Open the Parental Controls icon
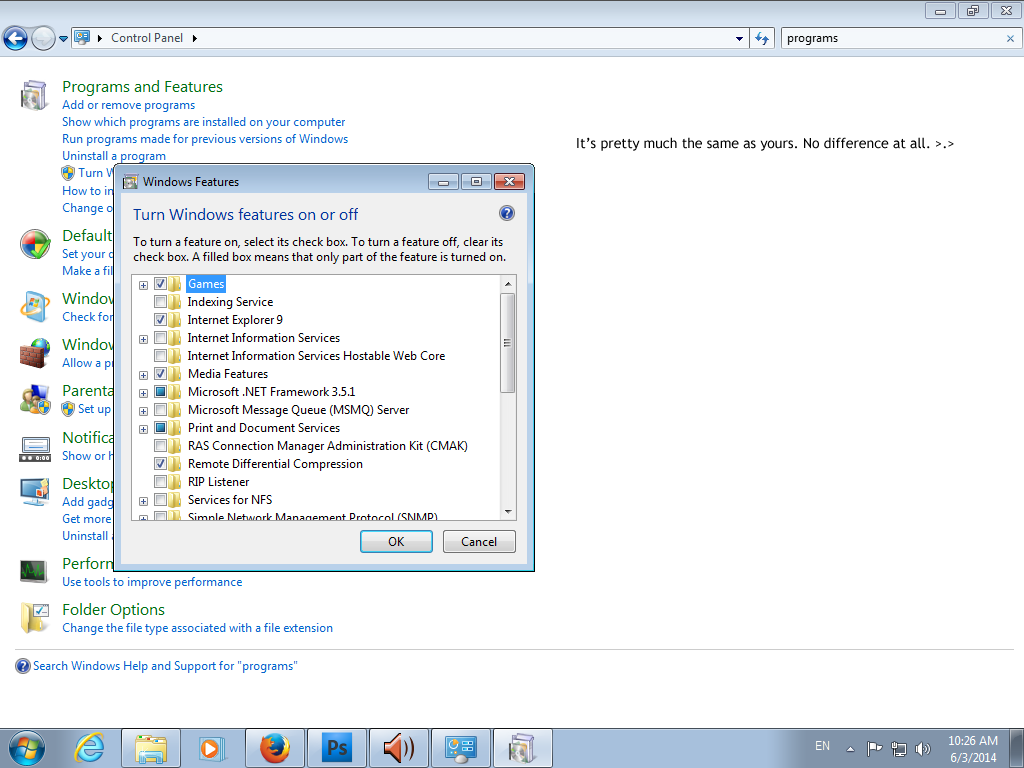This screenshot has width=1024, height=768. (35, 400)
